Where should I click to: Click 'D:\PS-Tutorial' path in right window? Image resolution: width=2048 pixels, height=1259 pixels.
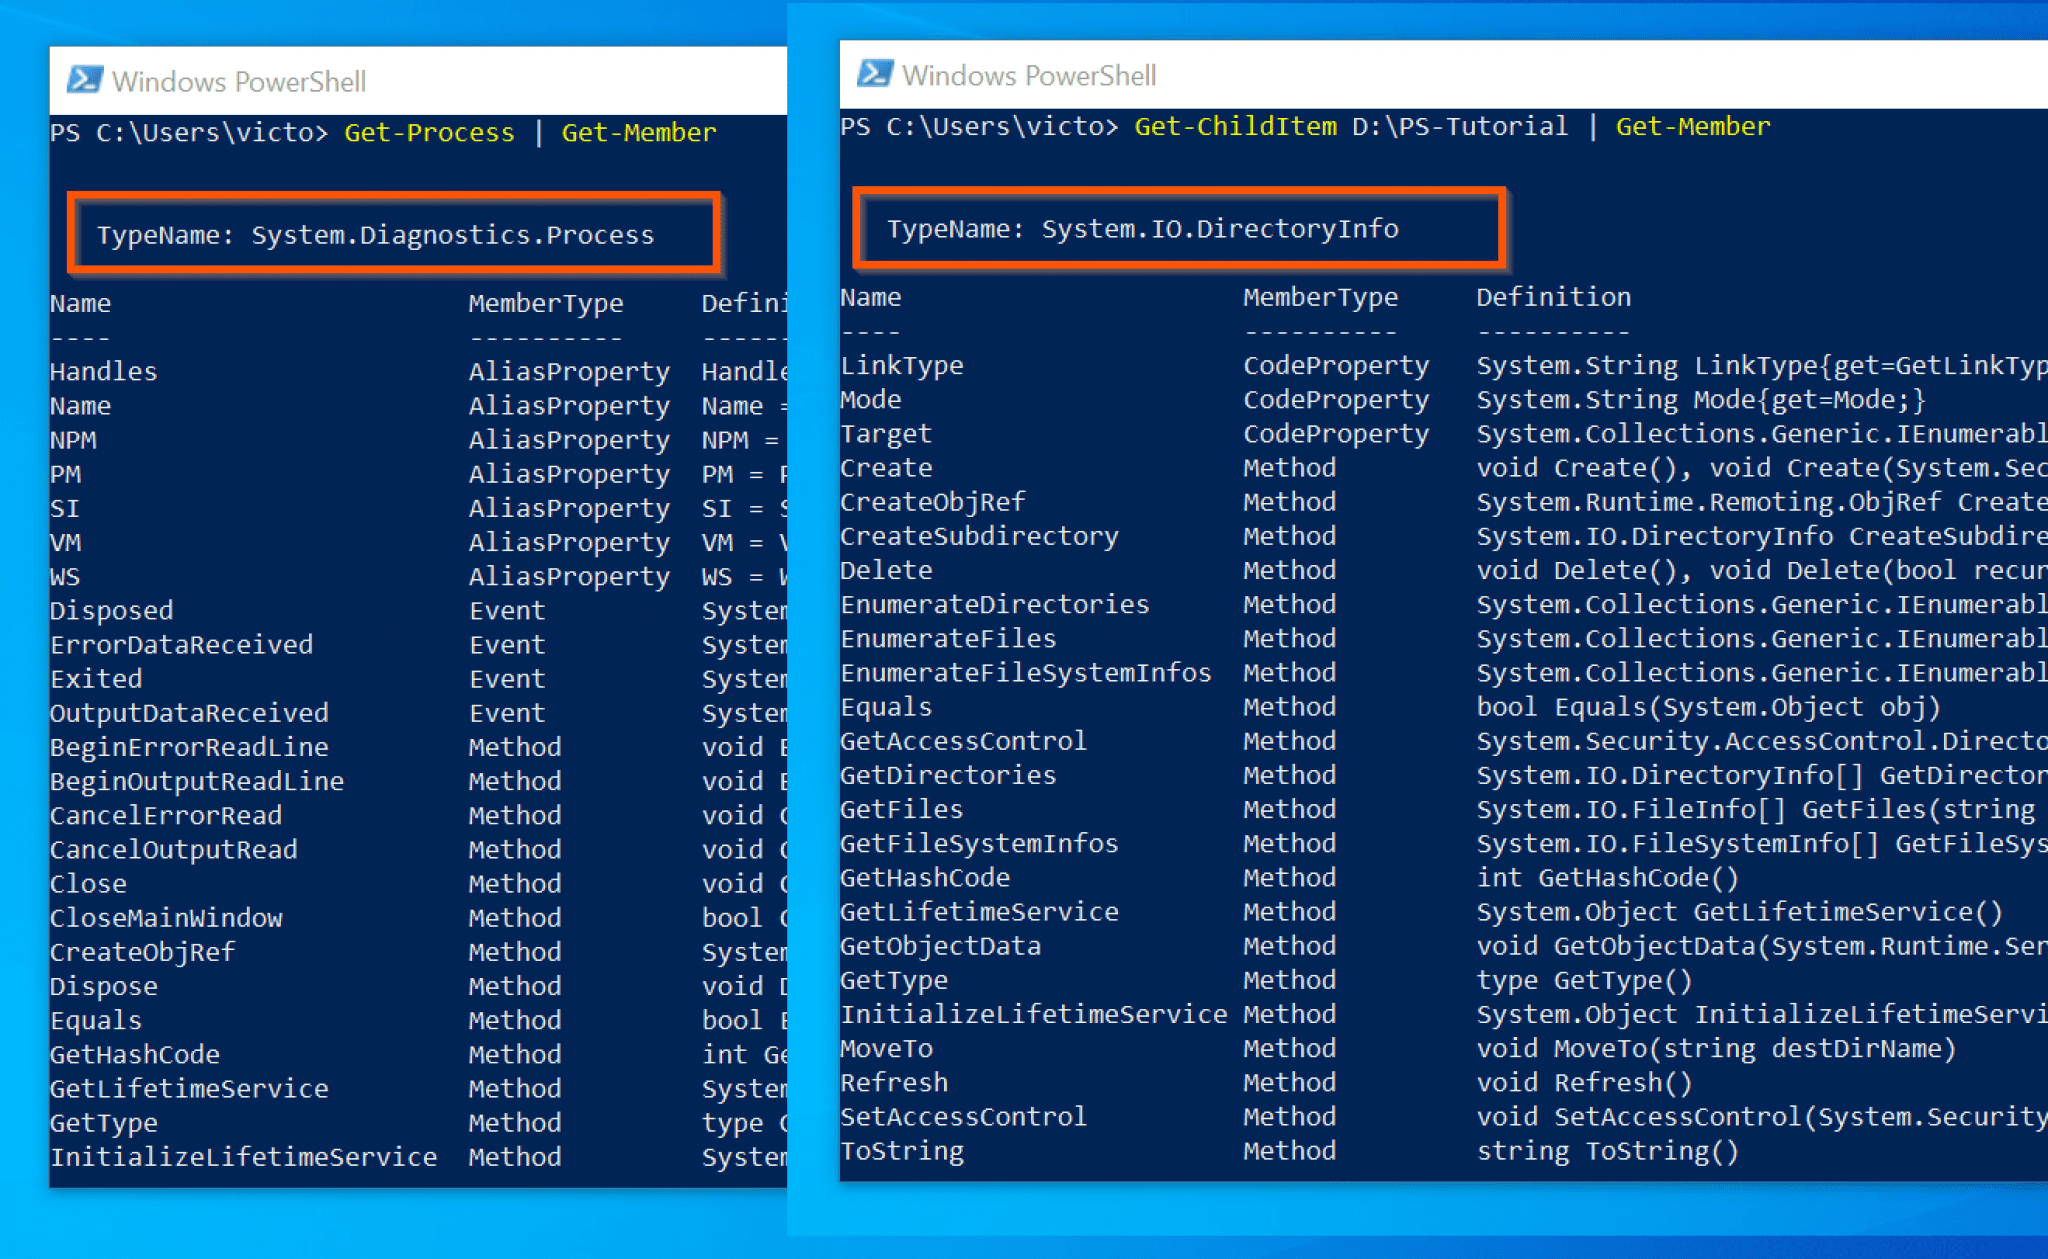point(1460,127)
